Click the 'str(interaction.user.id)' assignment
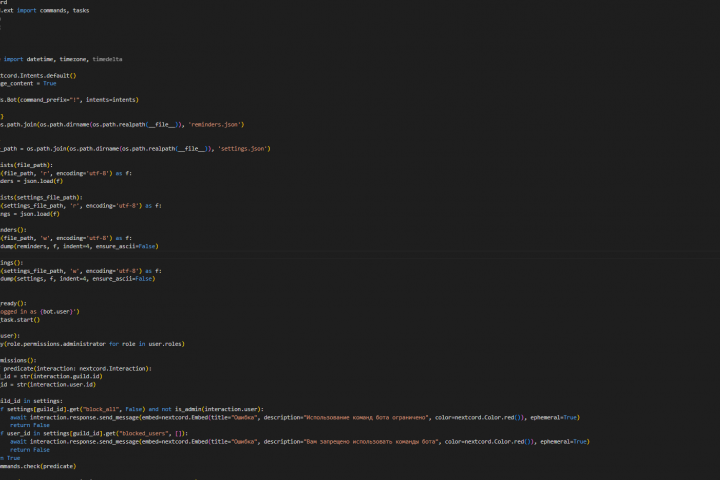Image resolution: width=720 pixels, height=480 pixels. tap(56, 384)
